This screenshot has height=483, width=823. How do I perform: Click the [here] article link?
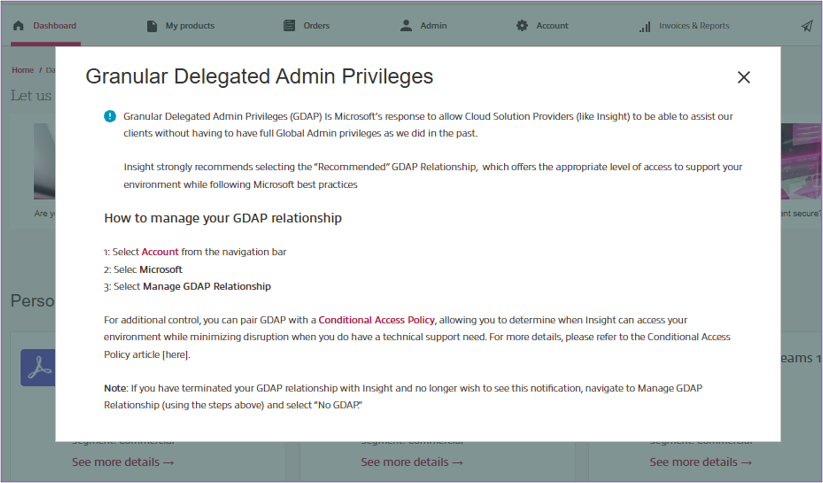tap(175, 355)
